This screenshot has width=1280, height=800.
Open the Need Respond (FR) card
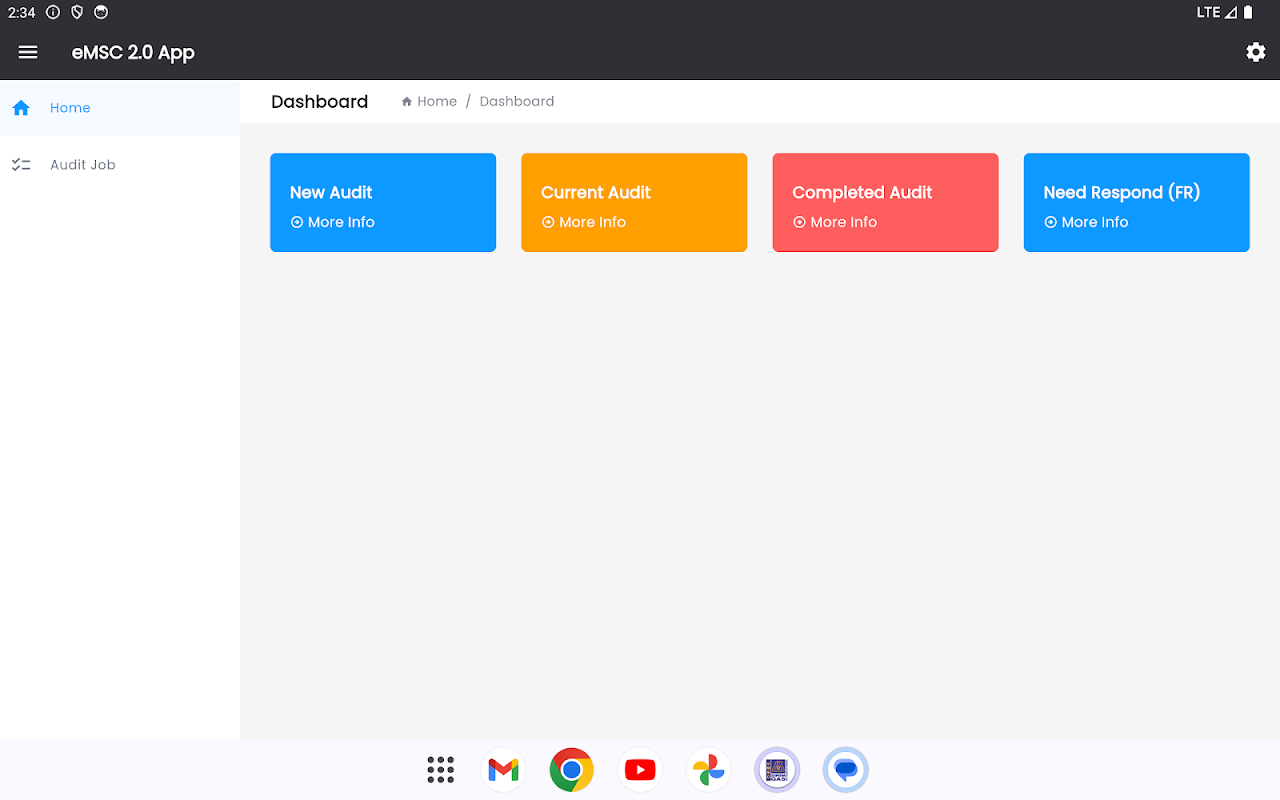[x=1136, y=202]
